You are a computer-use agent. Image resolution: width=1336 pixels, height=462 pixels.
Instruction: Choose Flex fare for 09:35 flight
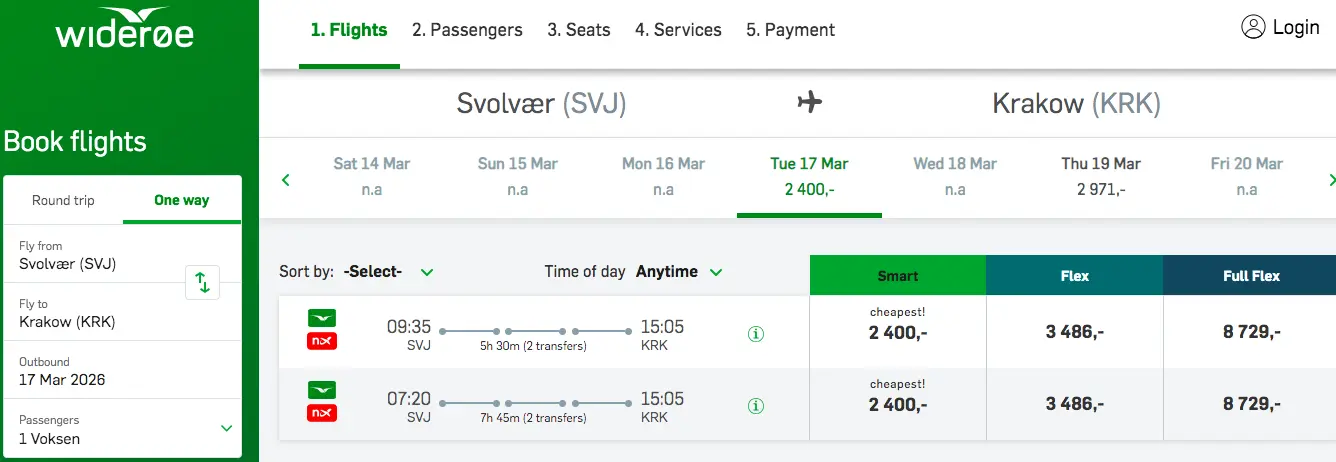tap(1074, 332)
